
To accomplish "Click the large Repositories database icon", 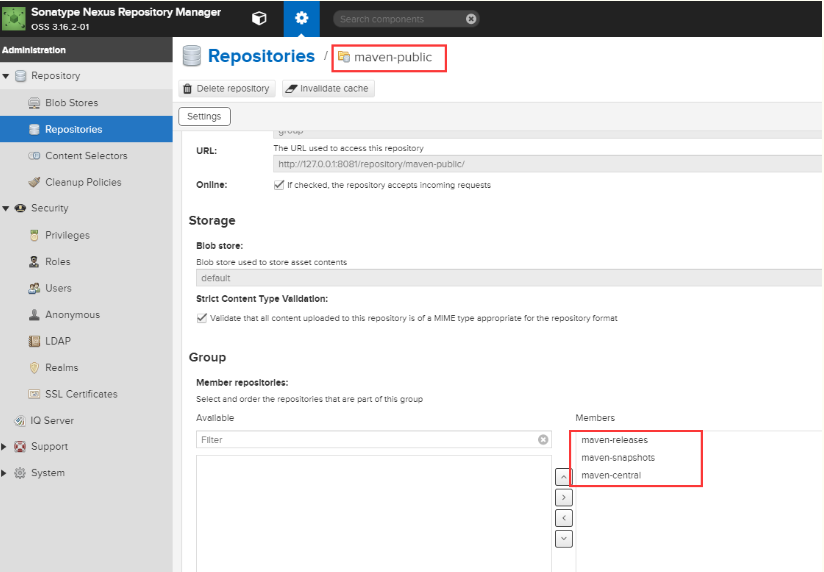I will click(x=192, y=56).
